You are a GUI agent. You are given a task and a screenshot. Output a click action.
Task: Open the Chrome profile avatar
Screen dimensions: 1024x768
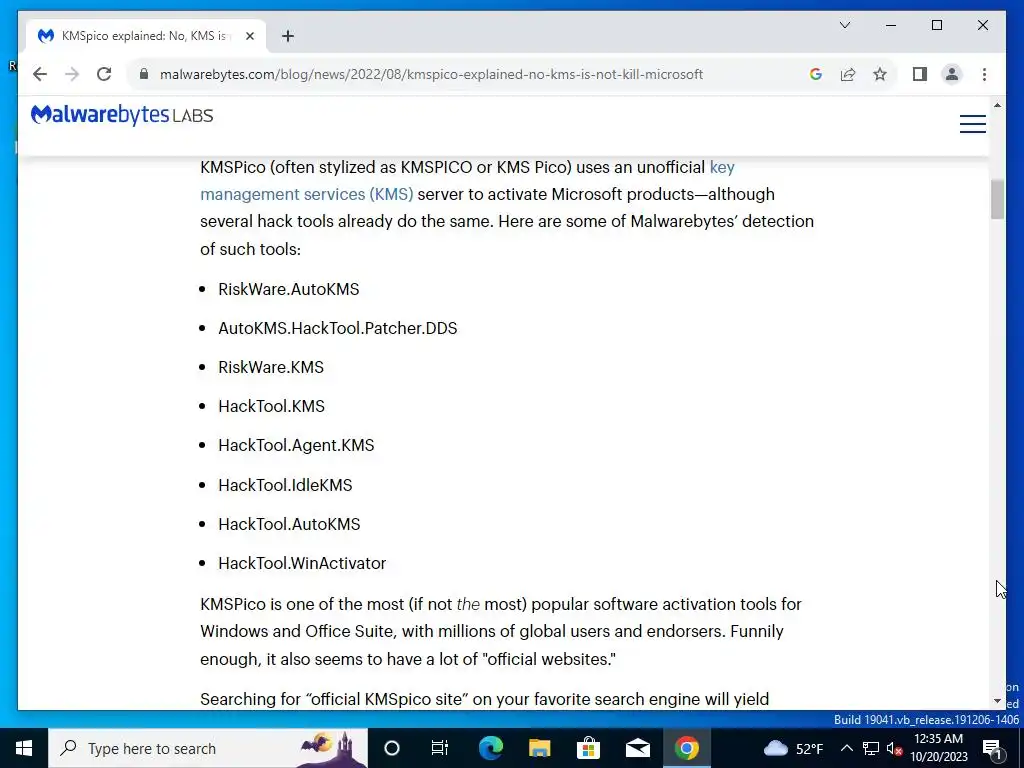(952, 74)
